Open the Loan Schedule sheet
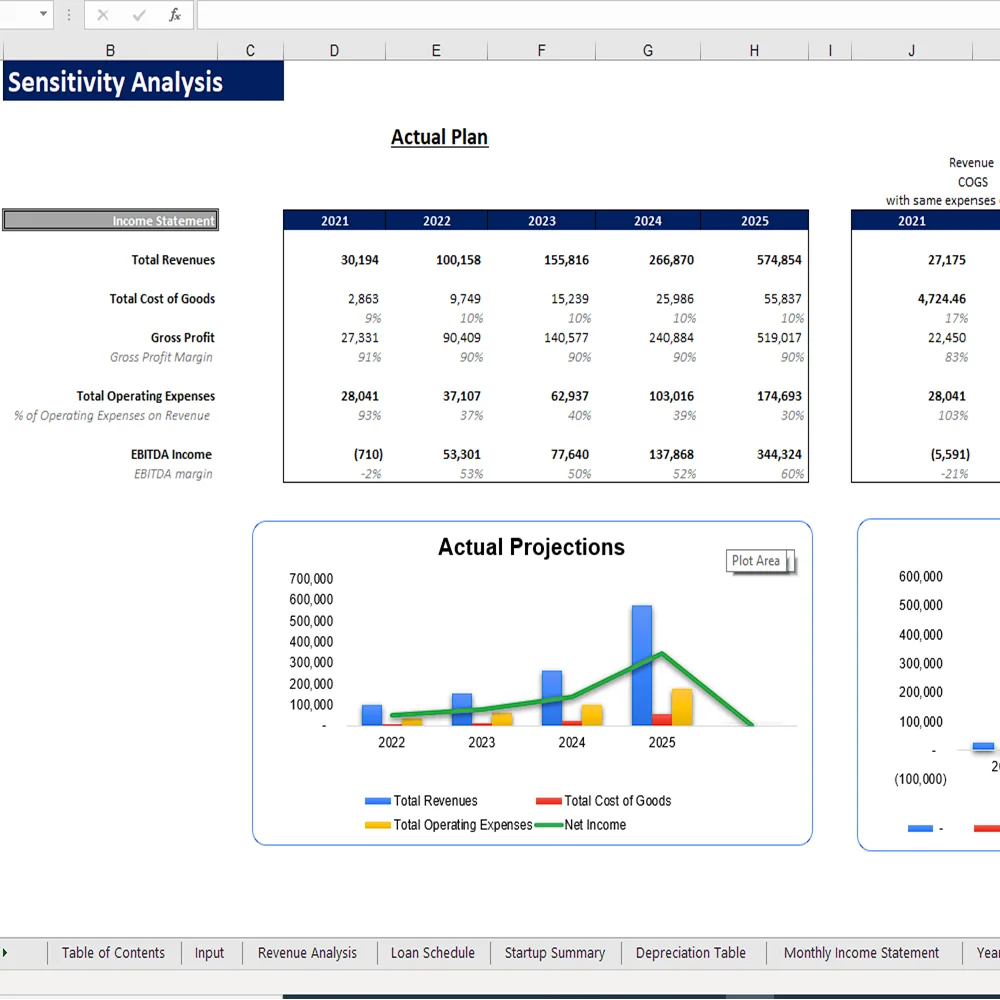This screenshot has height=1000, width=1000. click(432, 952)
